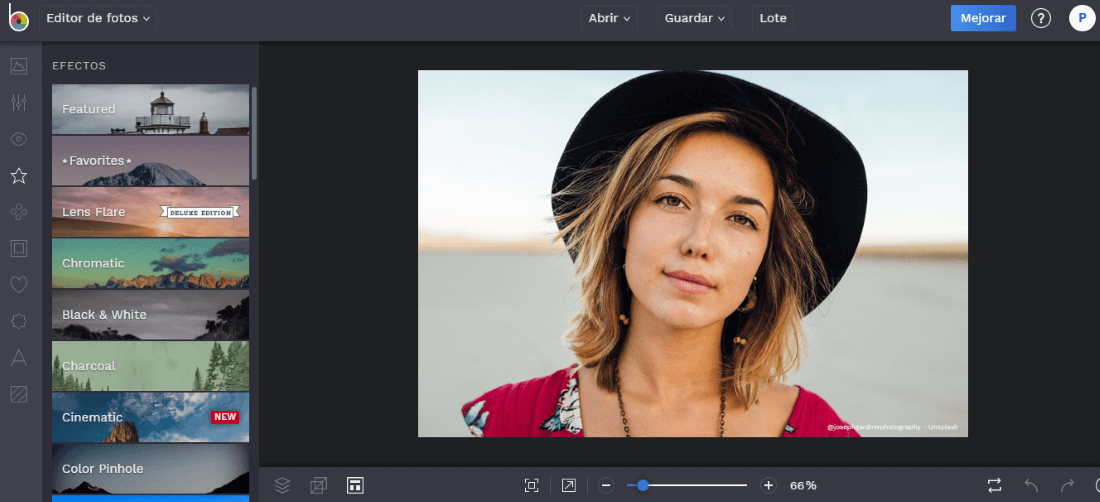Select the Edit sliders sidebar icon
Viewport: 1100px width, 502px height.
tap(18, 102)
